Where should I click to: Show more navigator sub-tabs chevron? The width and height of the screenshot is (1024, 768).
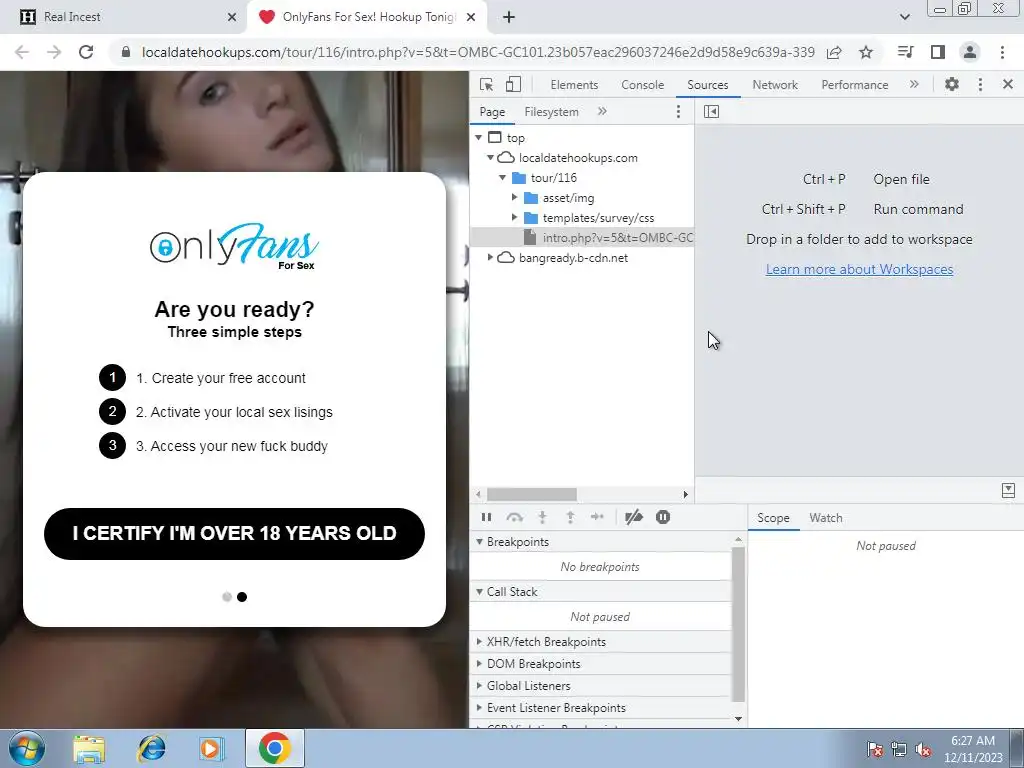[601, 112]
